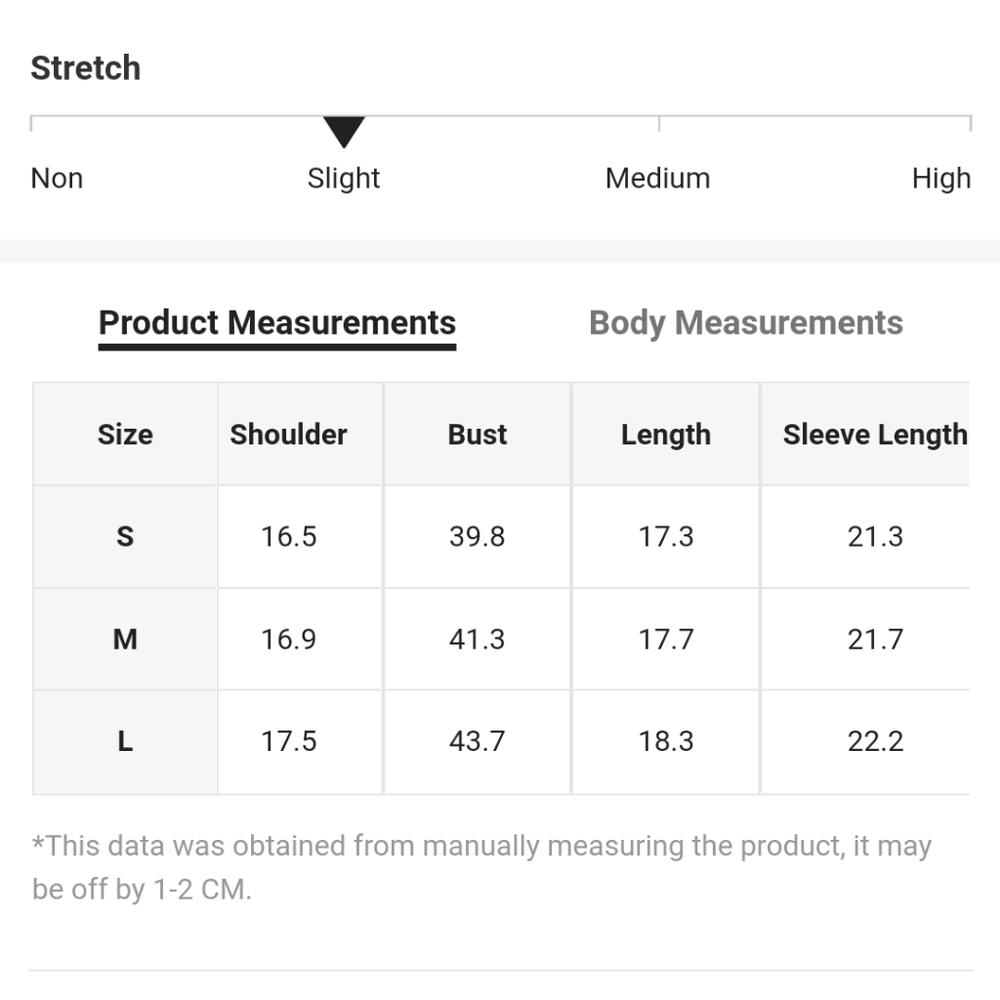
Task: Click the Bust column header
Action: (x=477, y=434)
